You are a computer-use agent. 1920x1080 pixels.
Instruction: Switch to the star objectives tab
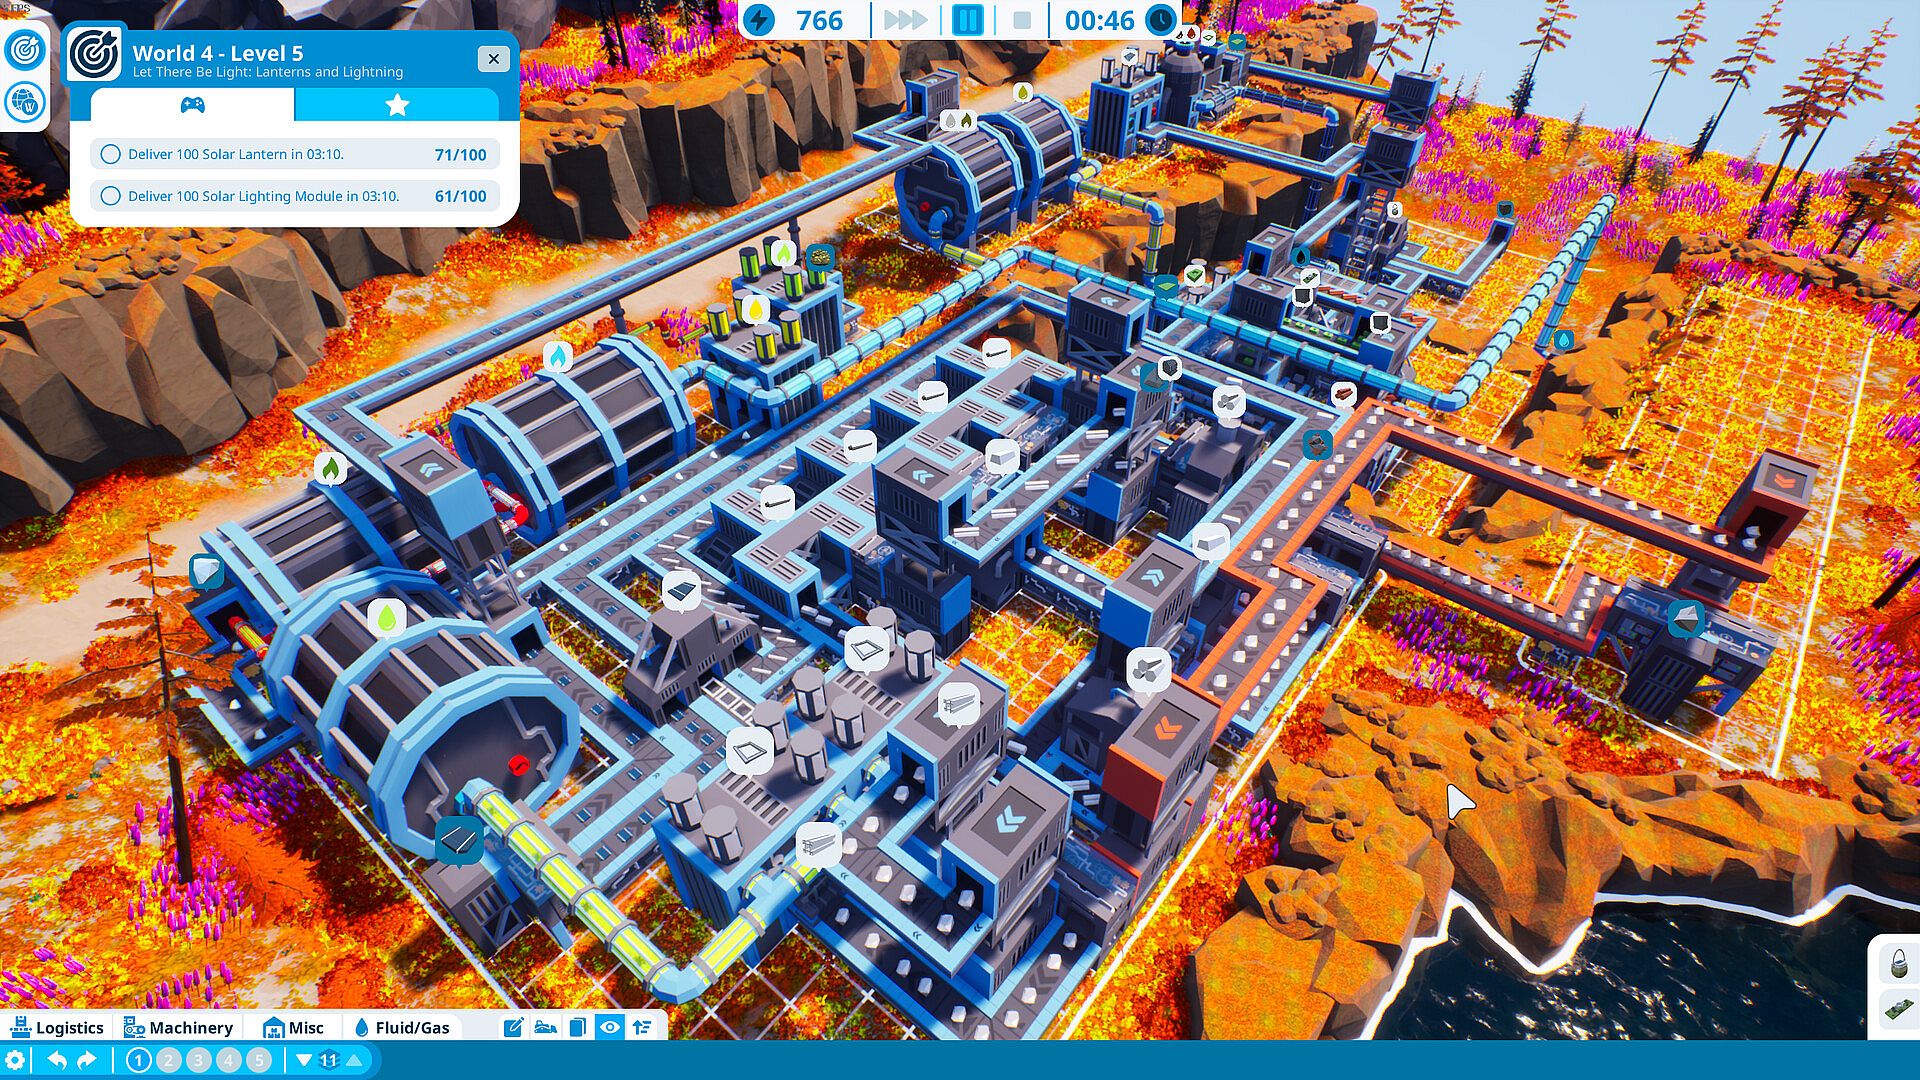click(397, 105)
